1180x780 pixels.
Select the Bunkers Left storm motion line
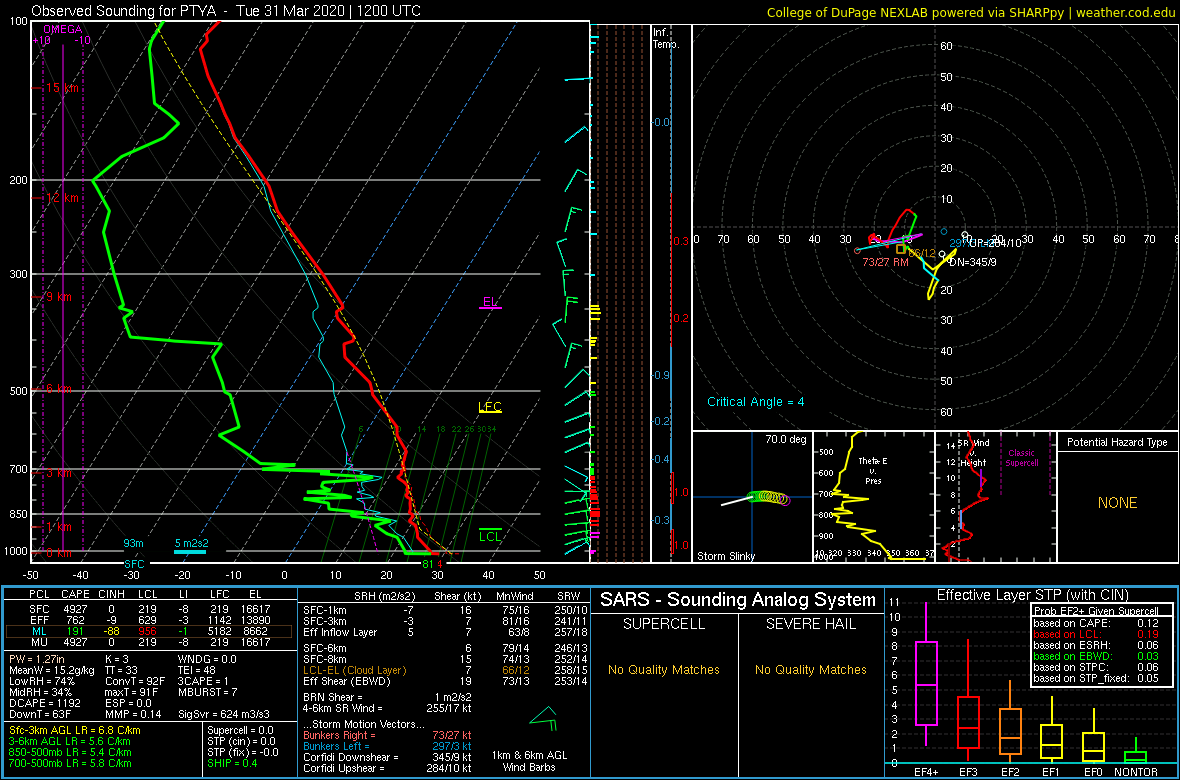(388, 745)
